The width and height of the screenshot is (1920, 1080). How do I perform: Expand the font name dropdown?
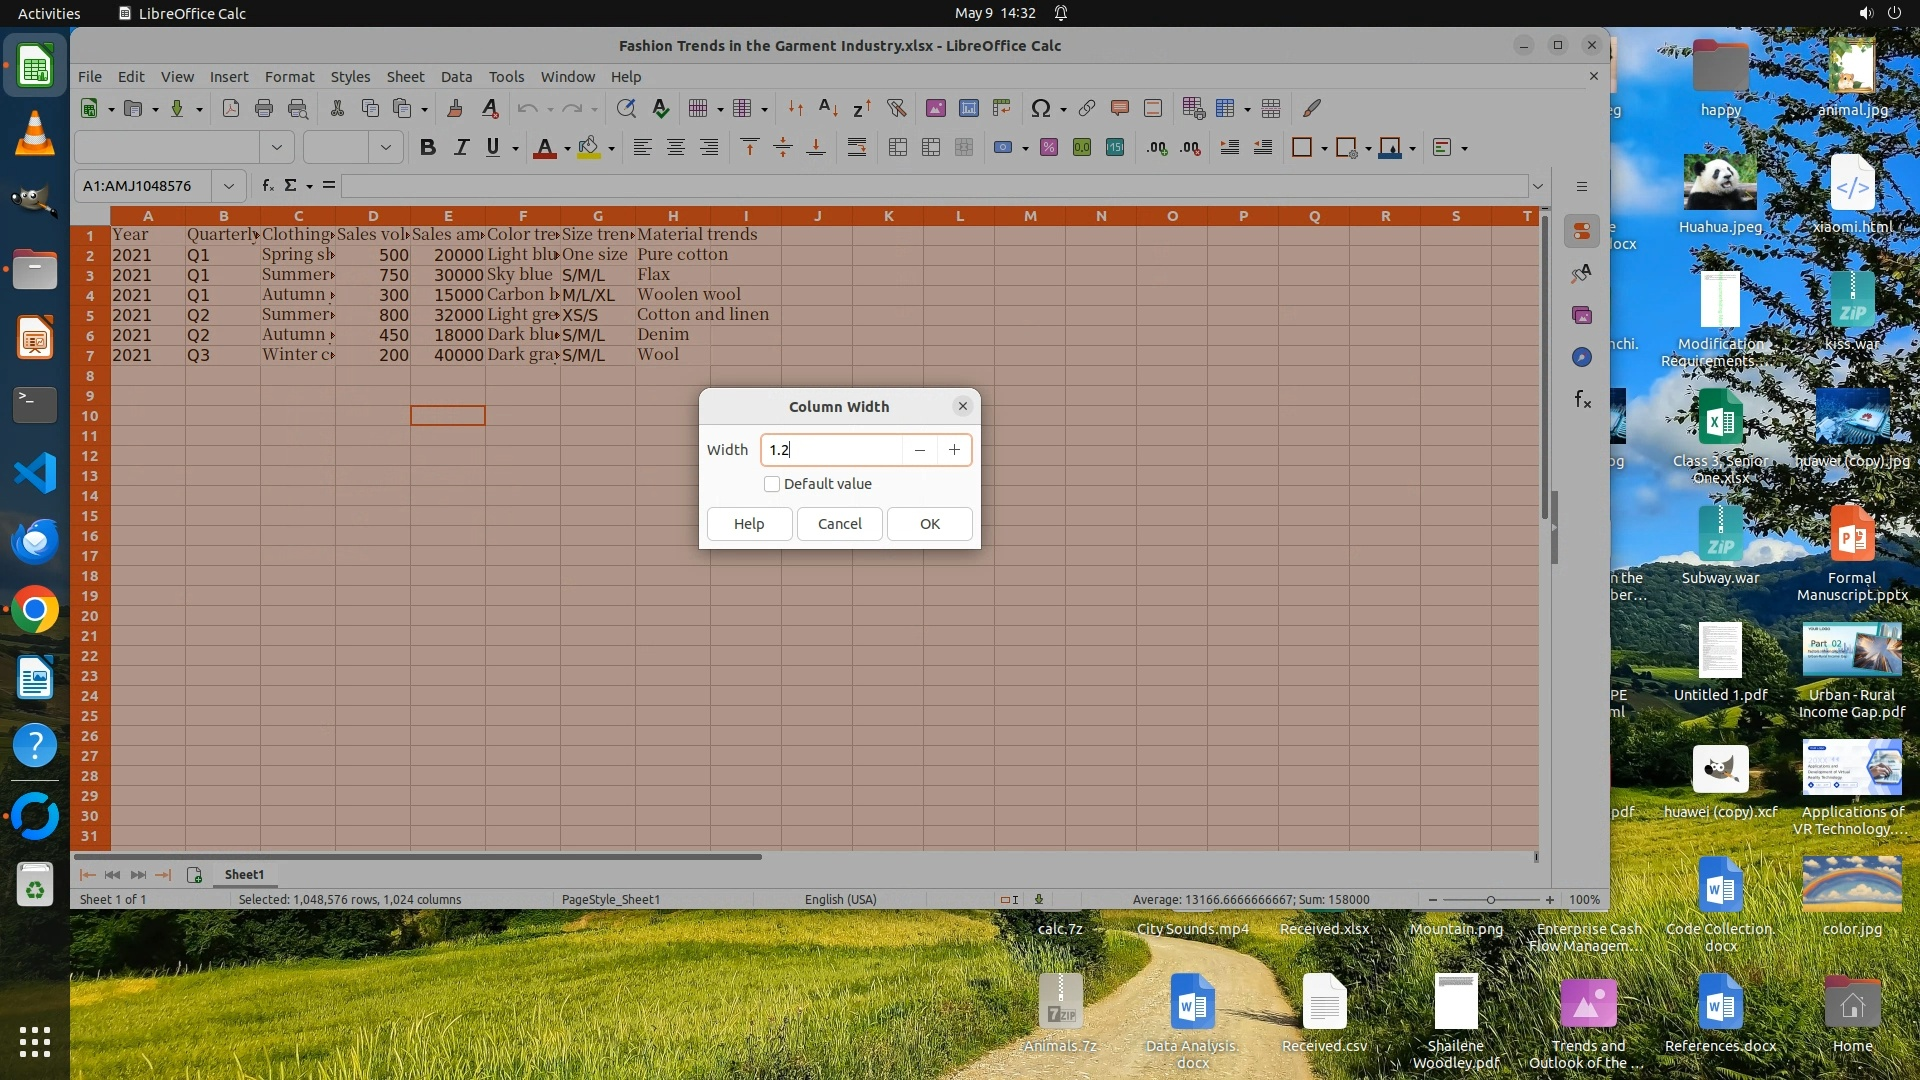coord(277,148)
